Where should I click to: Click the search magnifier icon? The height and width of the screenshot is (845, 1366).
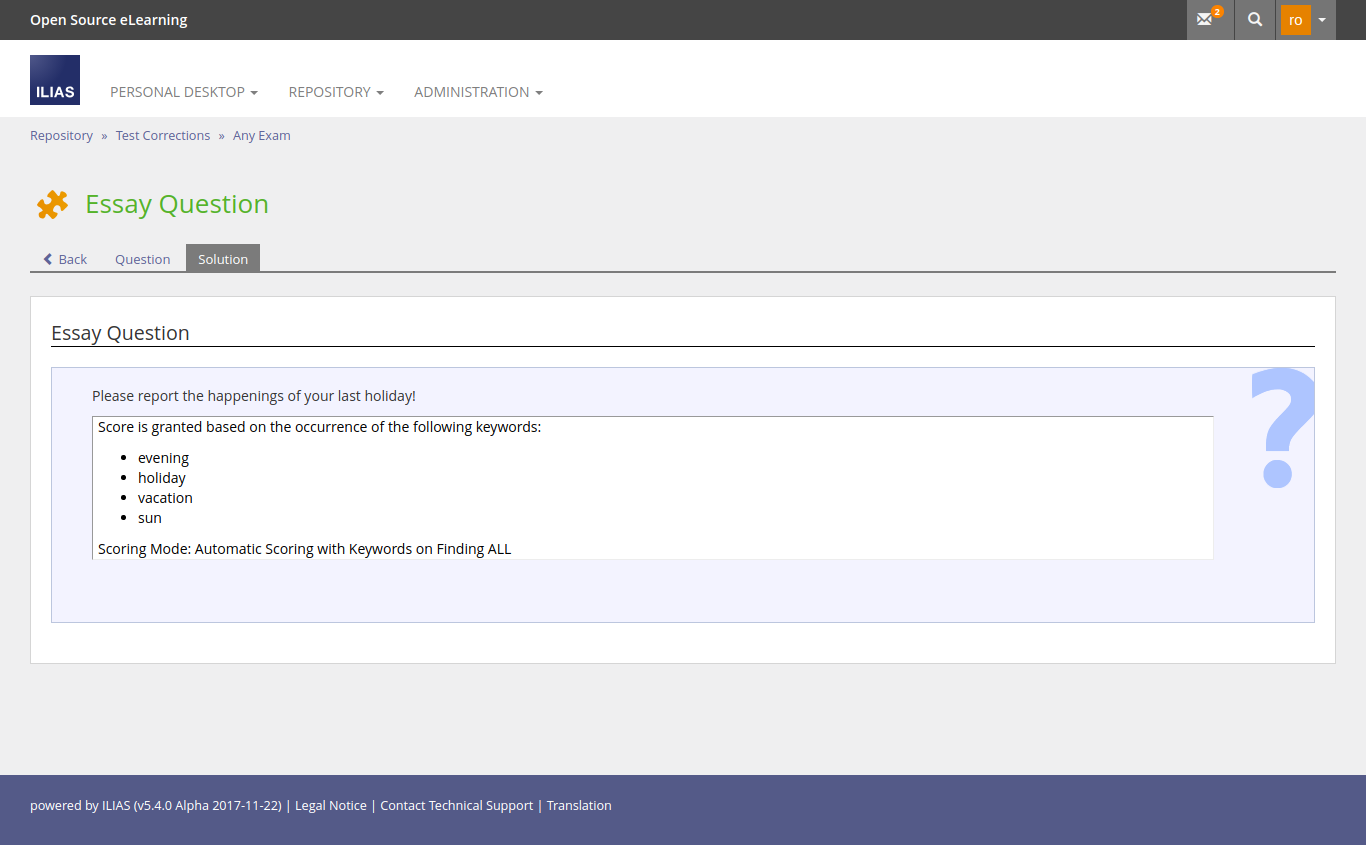coord(1255,20)
